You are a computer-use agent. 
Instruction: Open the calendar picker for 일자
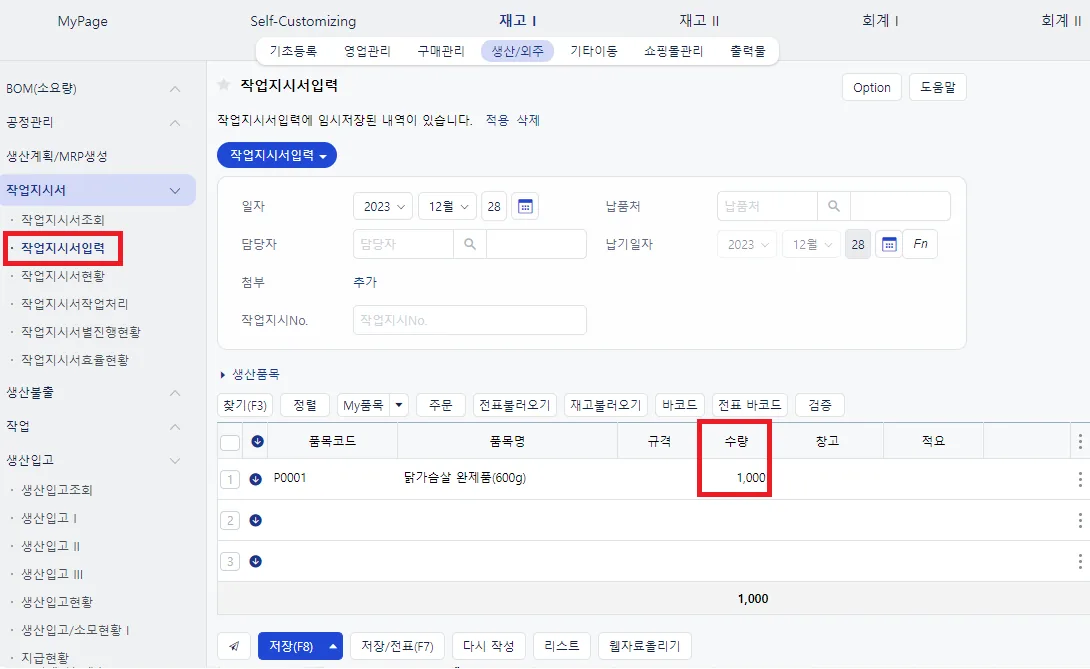click(x=526, y=207)
